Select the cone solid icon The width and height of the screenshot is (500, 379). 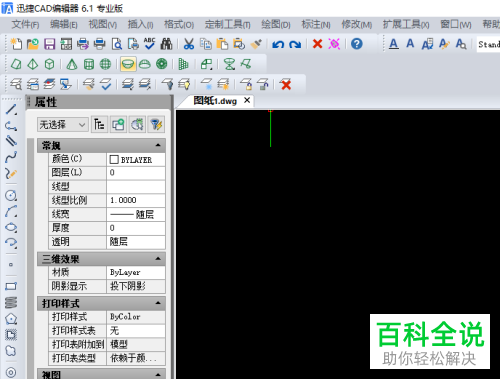tap(72, 64)
